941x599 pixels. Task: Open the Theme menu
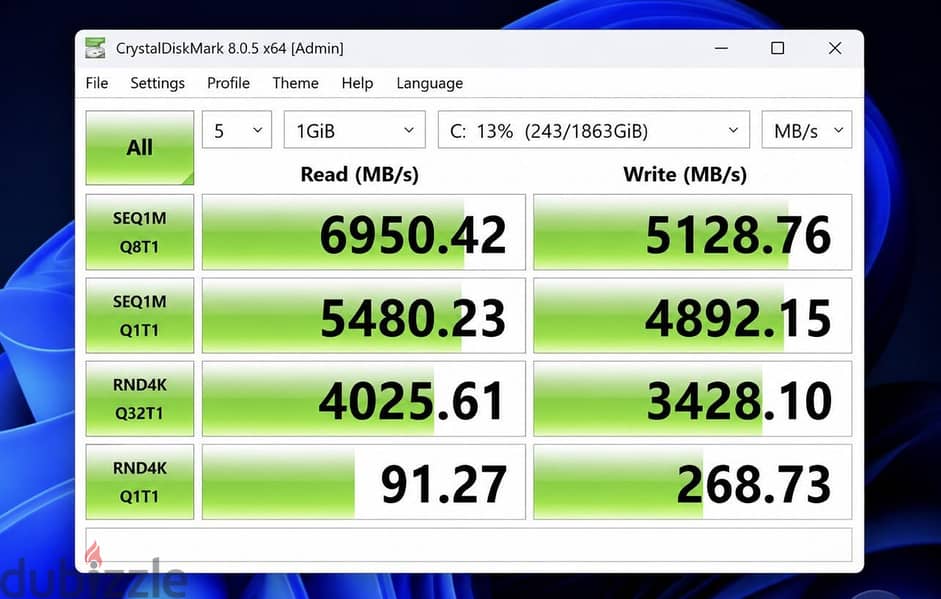coord(295,83)
